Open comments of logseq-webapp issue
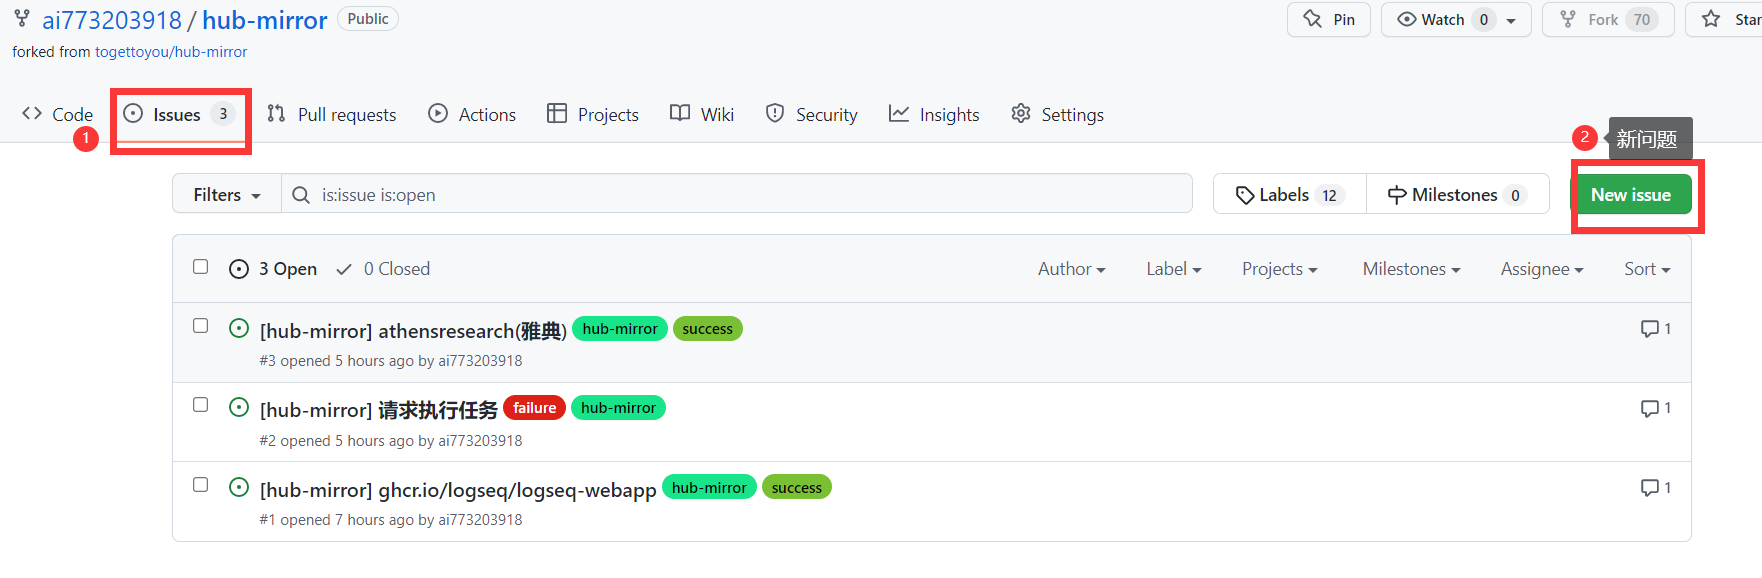This screenshot has width=1762, height=578. [1656, 488]
